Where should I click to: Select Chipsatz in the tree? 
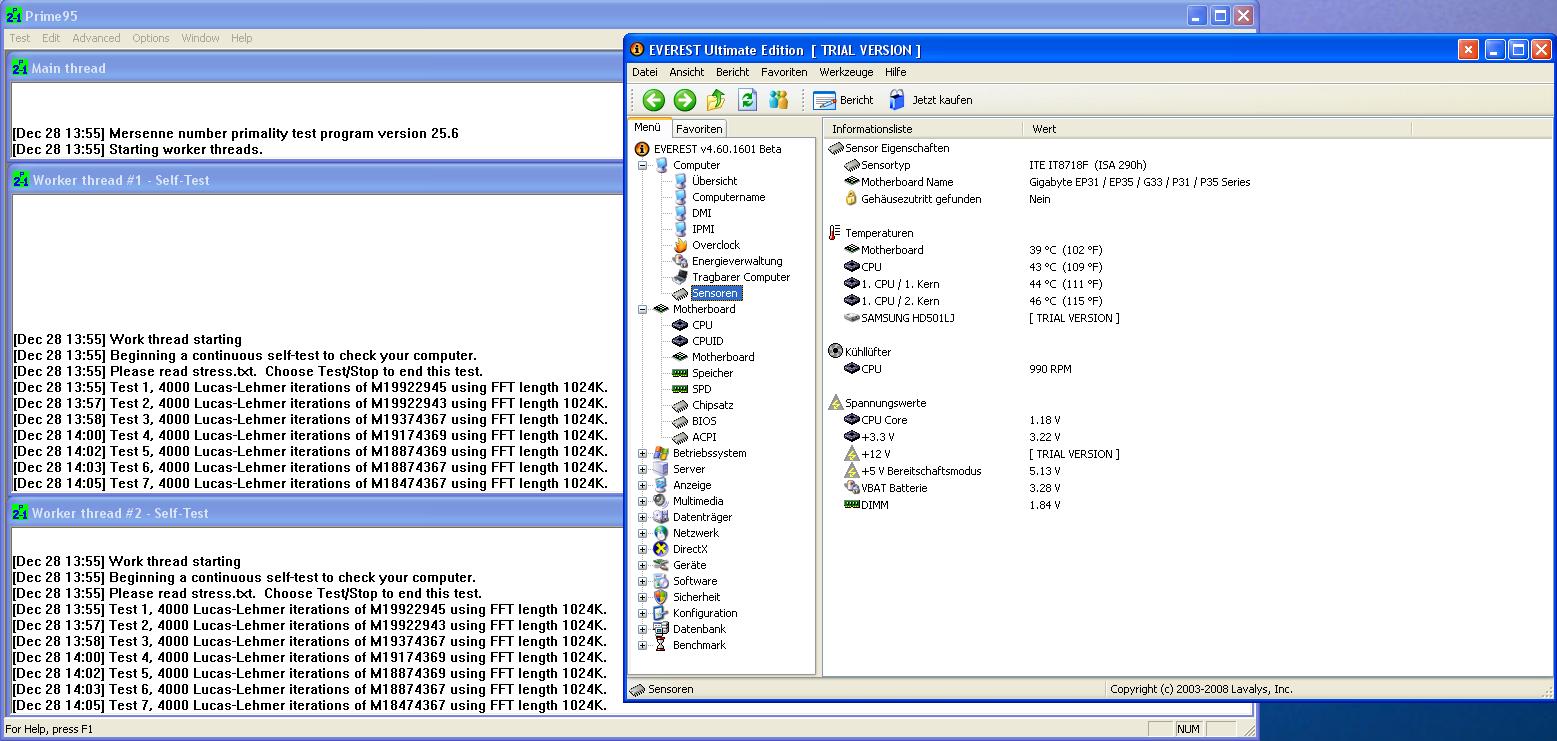pyautogui.click(x=712, y=405)
